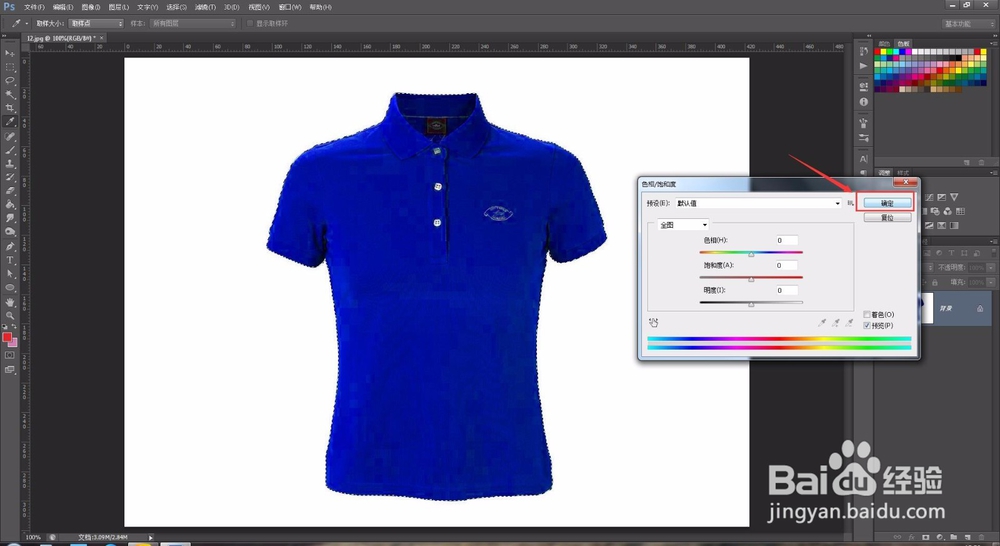Toggle Quick Mask mode
Viewport: 1000px width, 546px height.
click(10, 355)
